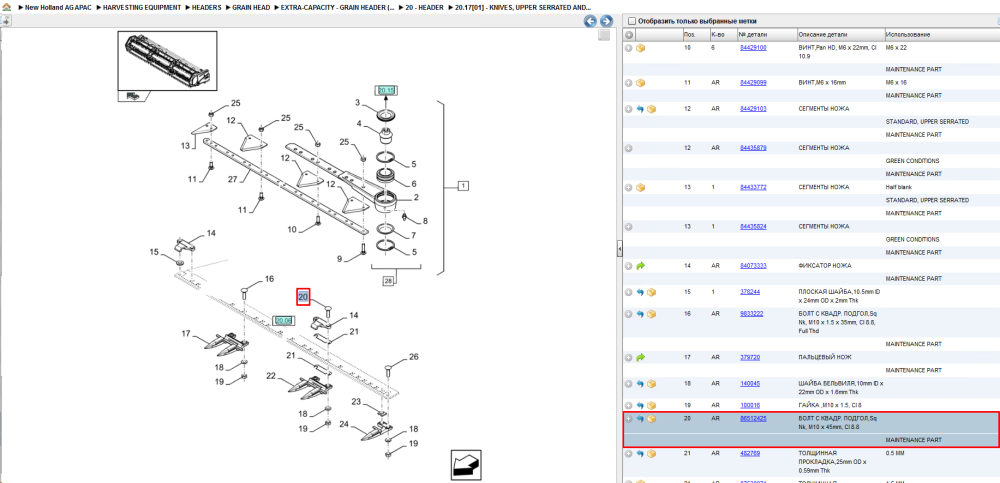1000x483 pixels.
Task: Click the 20.15 reference label in diagram
Action: click(386, 91)
